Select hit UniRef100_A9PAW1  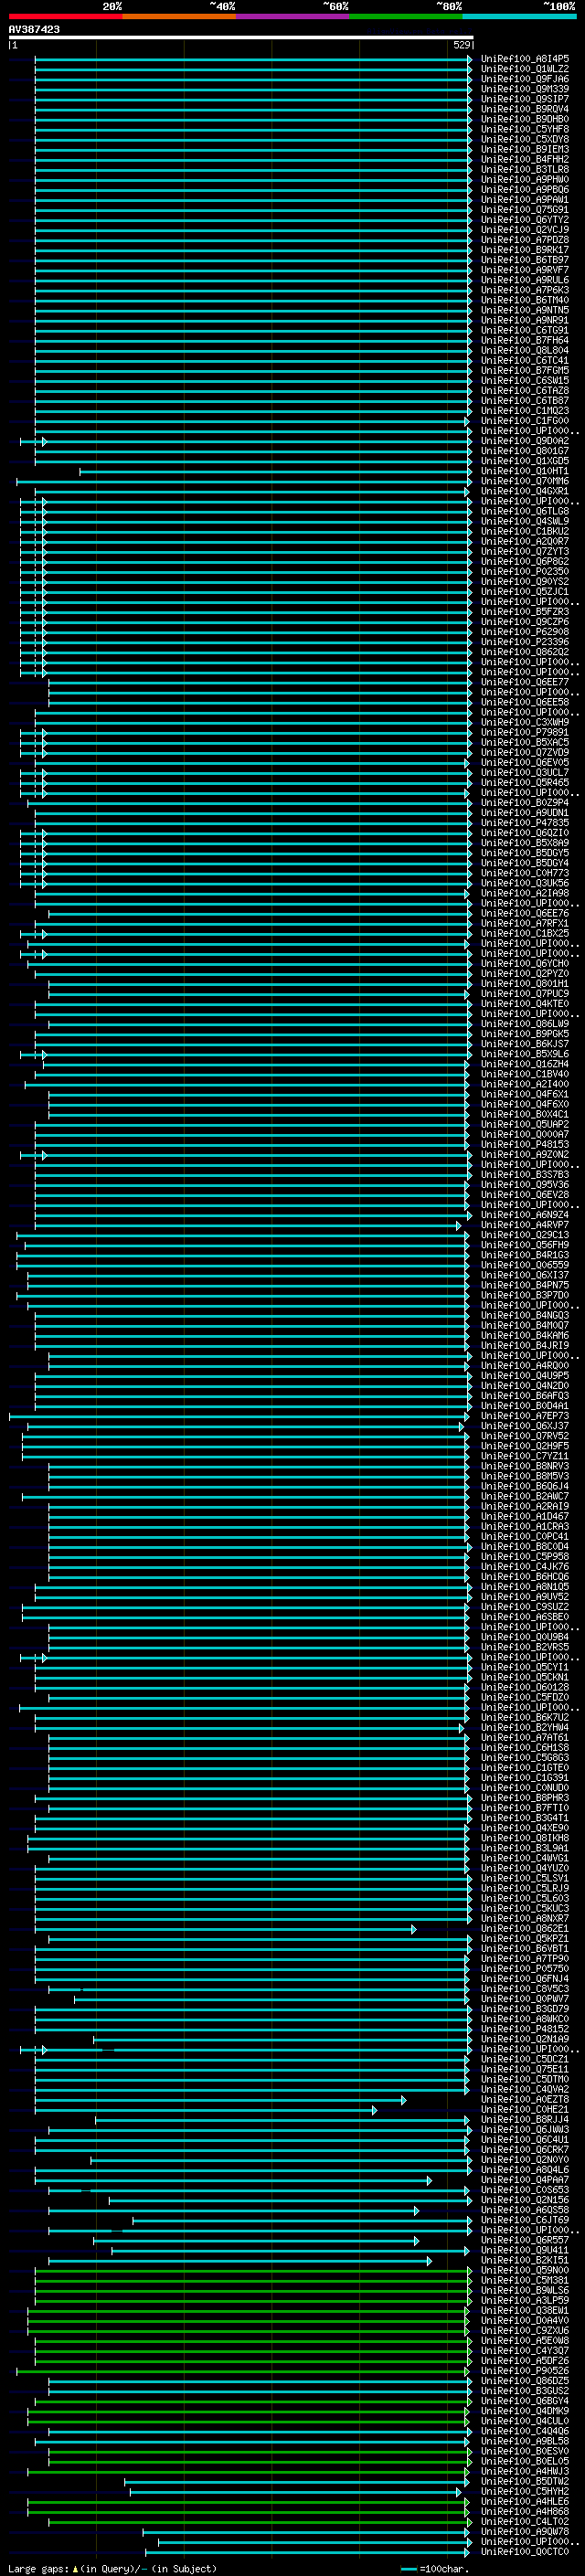[524, 199]
